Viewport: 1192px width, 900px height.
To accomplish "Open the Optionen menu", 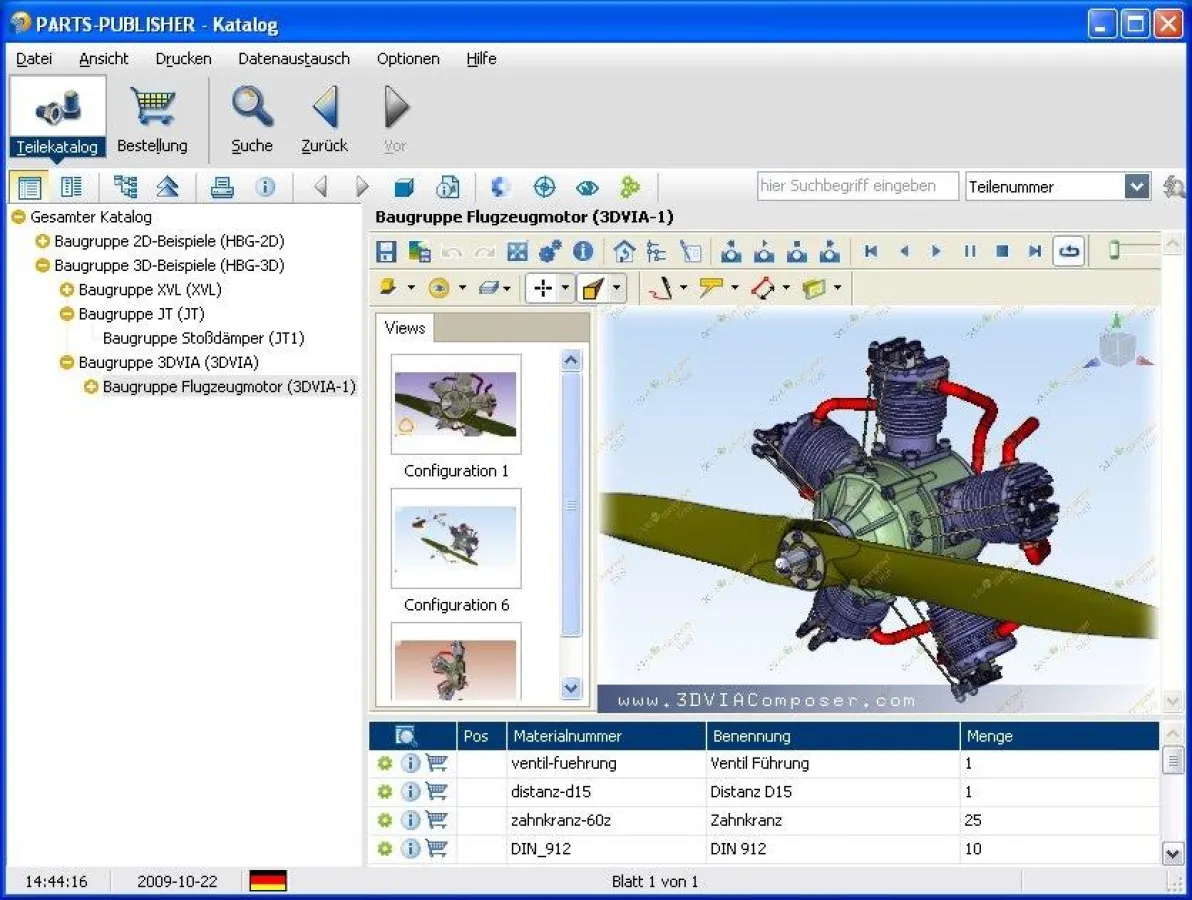I will point(408,59).
